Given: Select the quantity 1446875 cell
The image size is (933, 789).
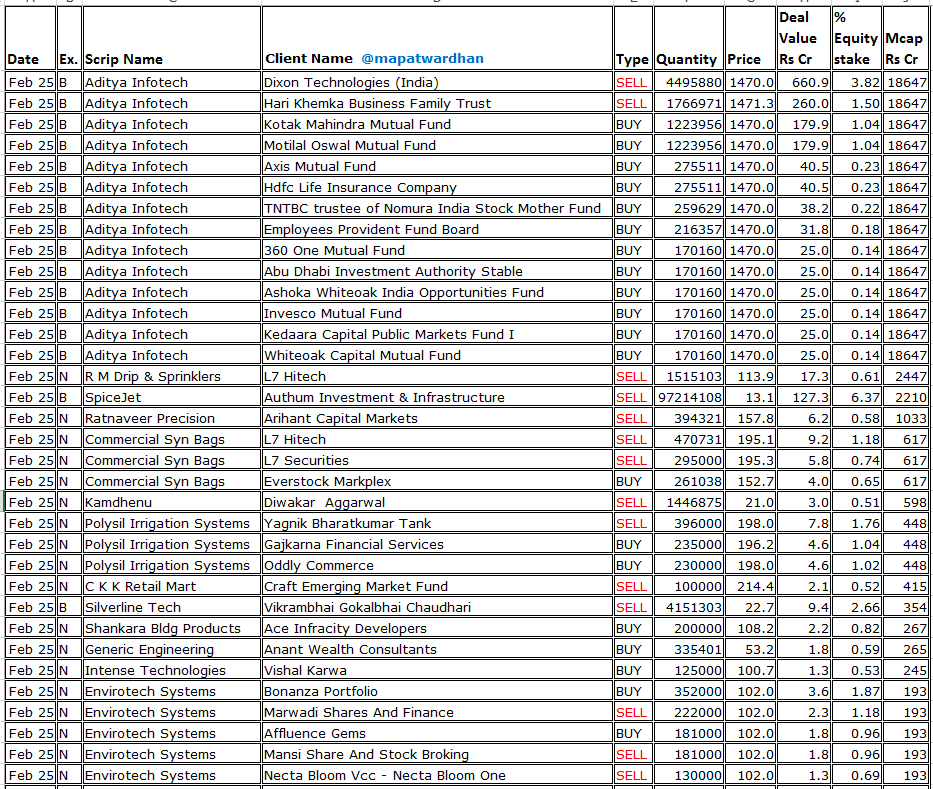Looking at the screenshot, I should [688, 502].
